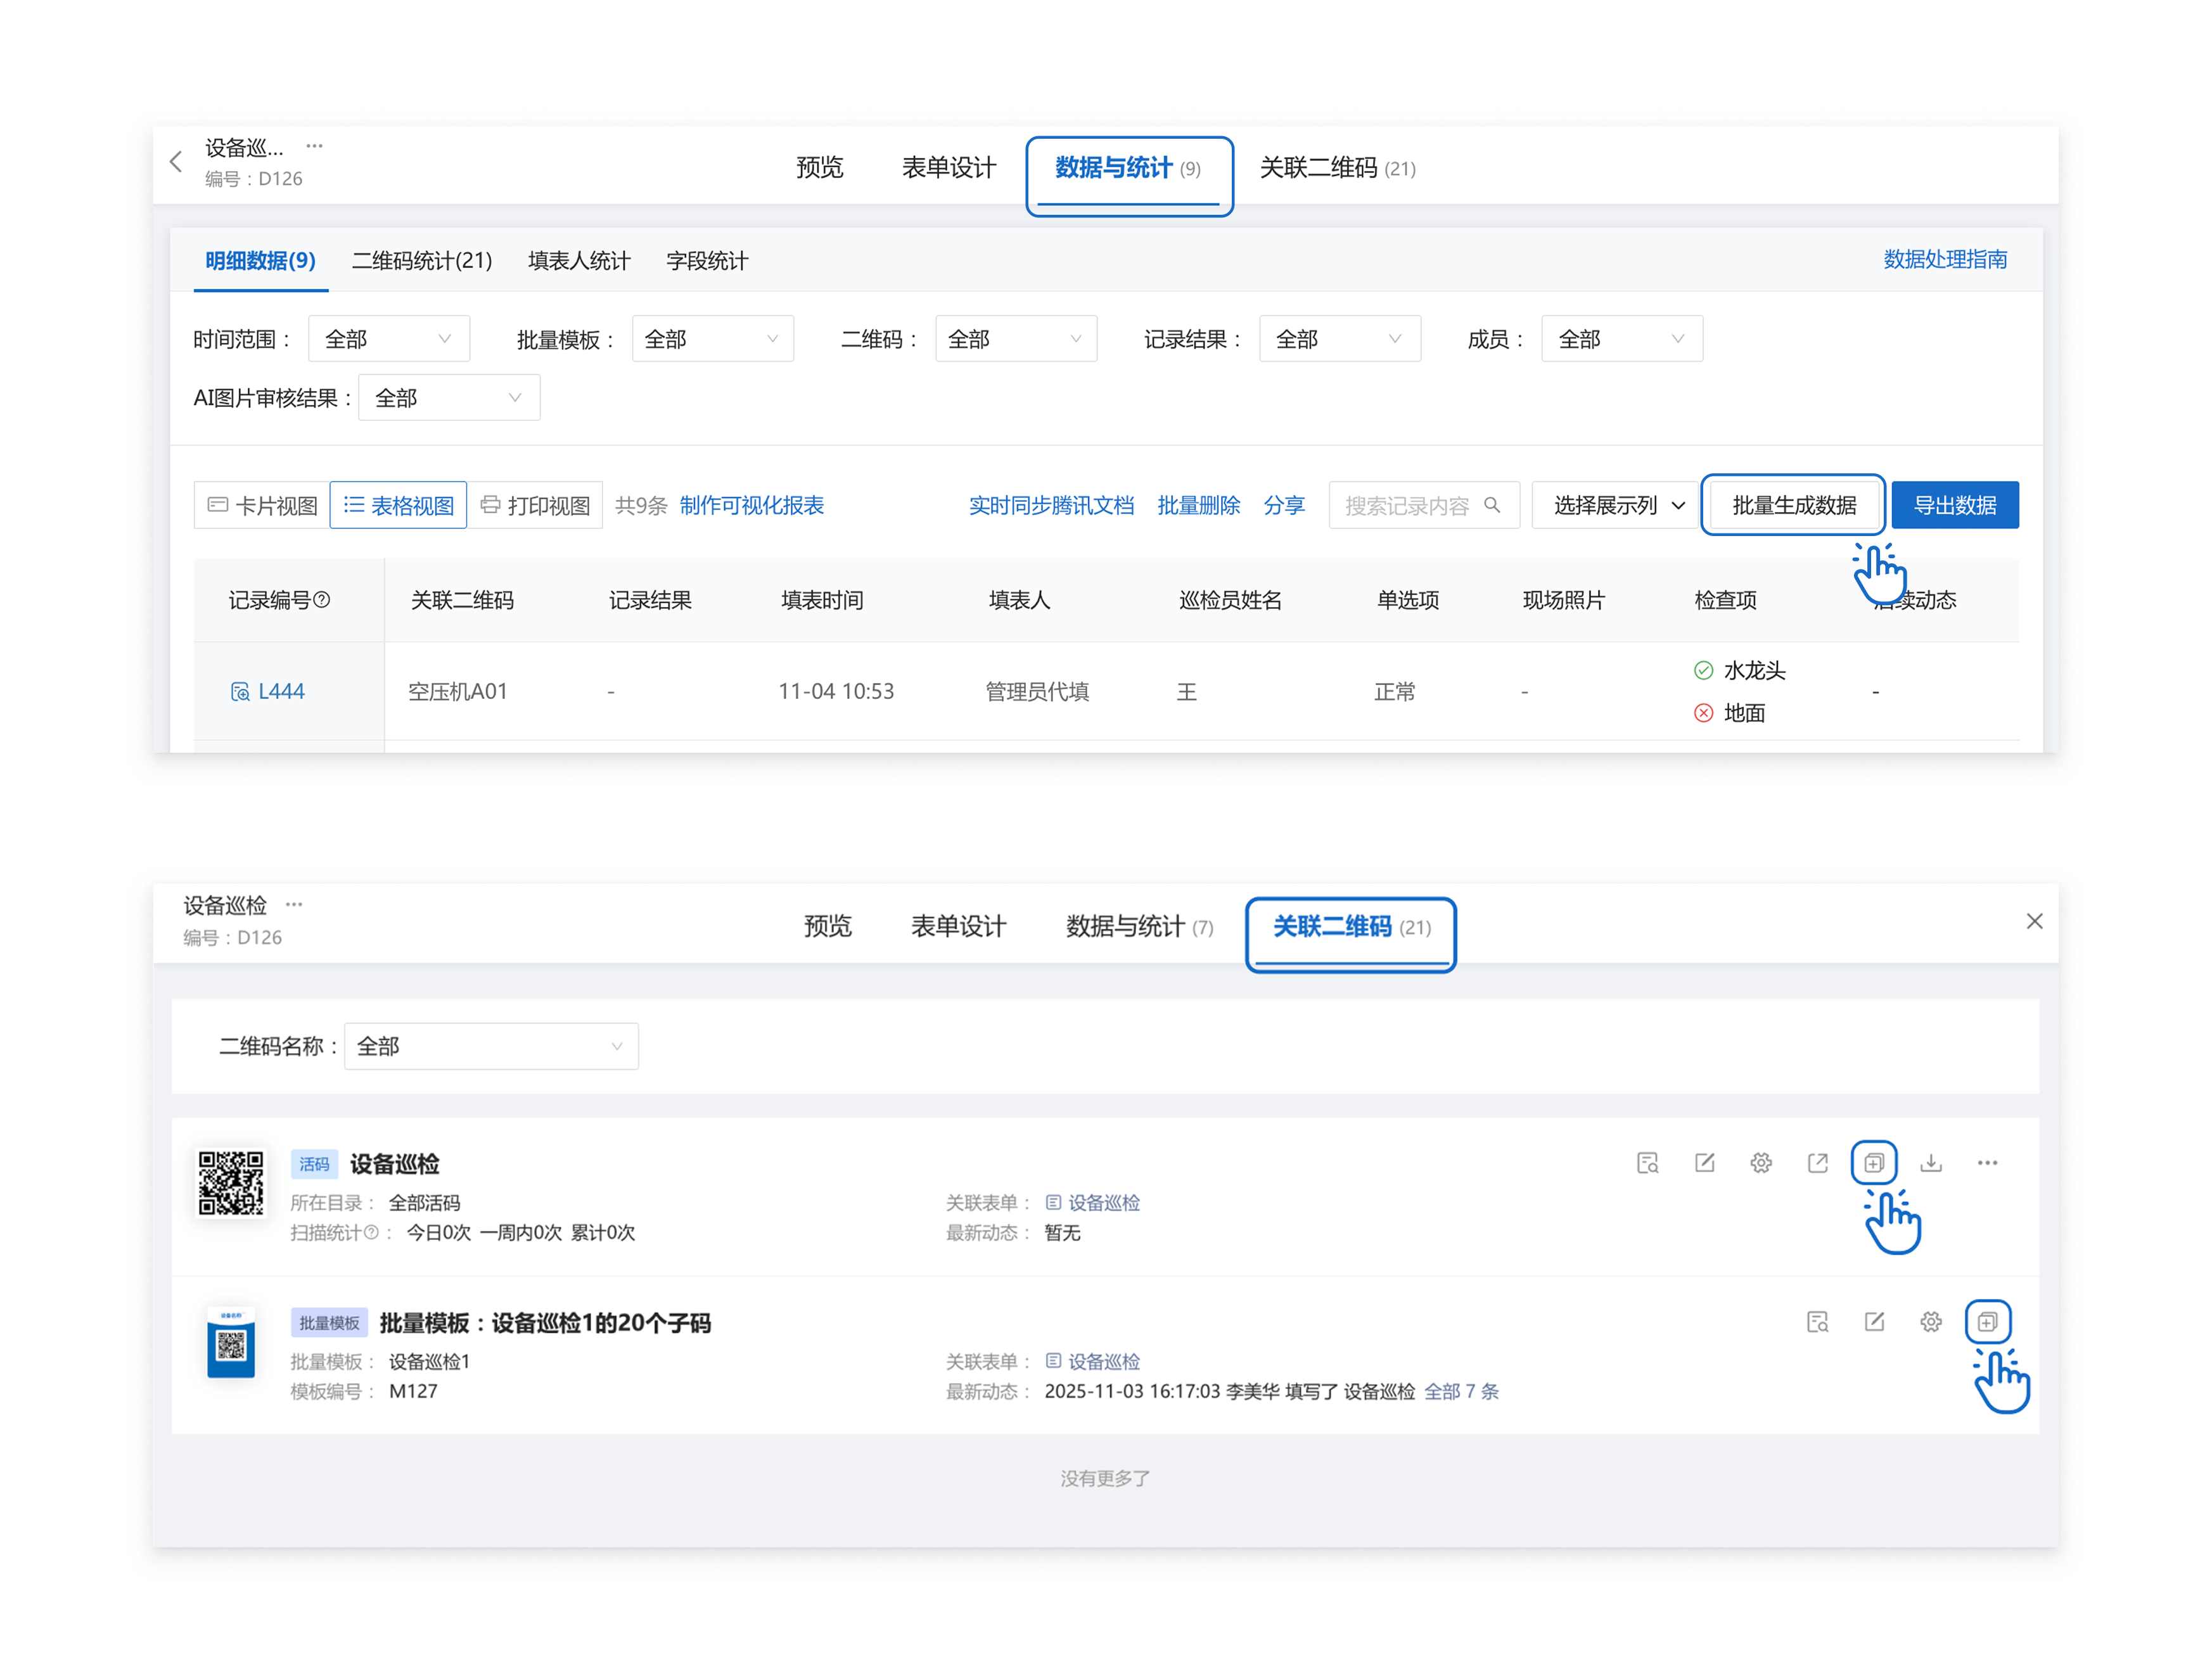2212x1669 pixels.
Task: Expand the 时间范围 dropdown
Action: pos(388,339)
